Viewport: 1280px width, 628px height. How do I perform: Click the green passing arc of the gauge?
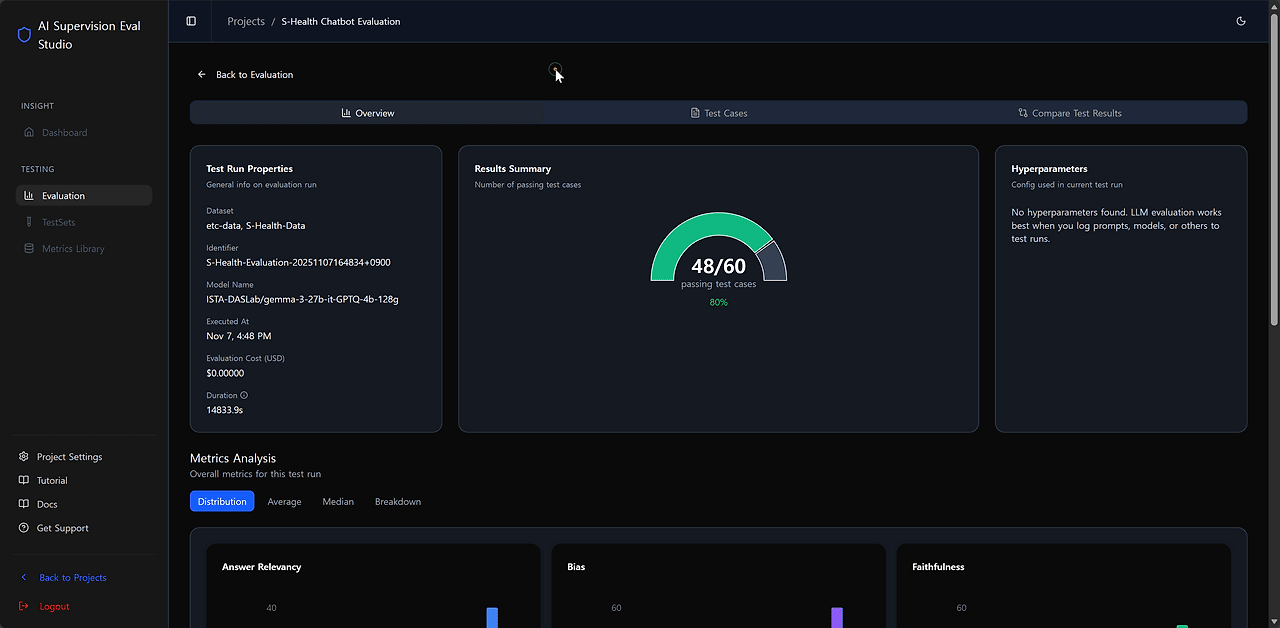(700, 224)
